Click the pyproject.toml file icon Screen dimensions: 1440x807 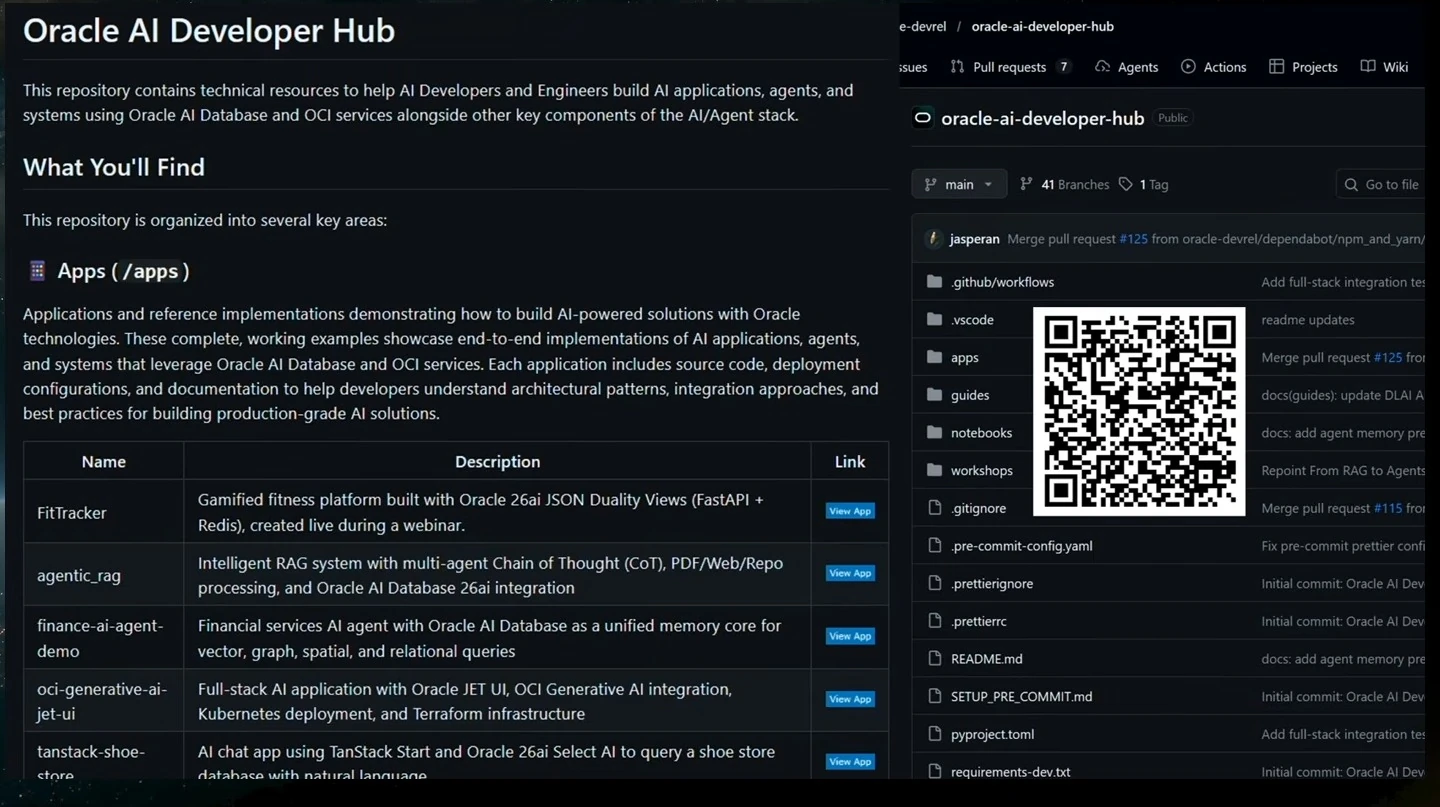pyautogui.click(x=934, y=734)
